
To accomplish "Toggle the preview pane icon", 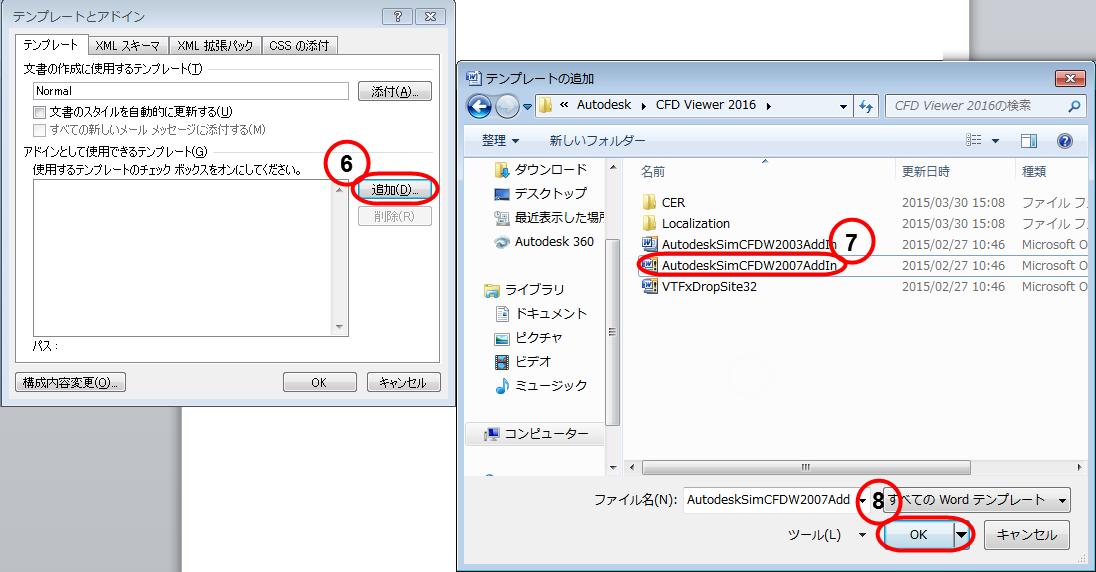I will click(x=1029, y=141).
